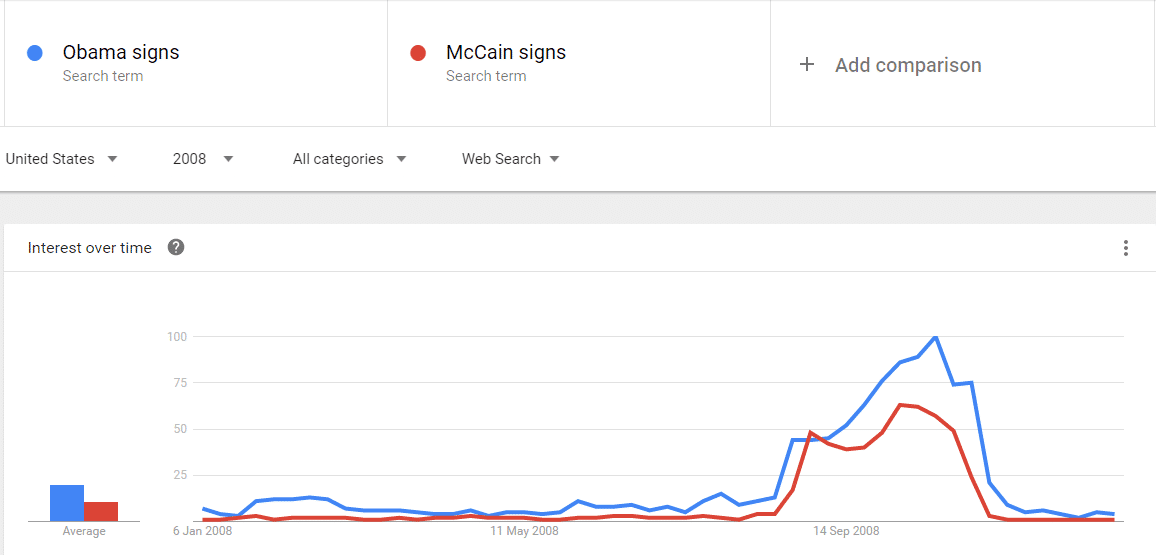Click the 6 Jan 2008 axis label
The image size is (1156, 555).
pyautogui.click(x=203, y=531)
